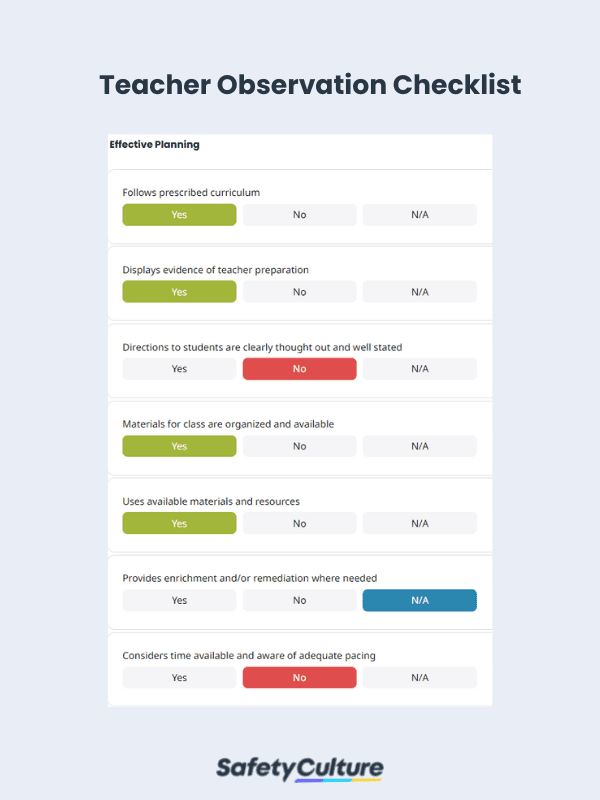Select No for Materials organized and available
This screenshot has width=600, height=800.
tap(299, 446)
